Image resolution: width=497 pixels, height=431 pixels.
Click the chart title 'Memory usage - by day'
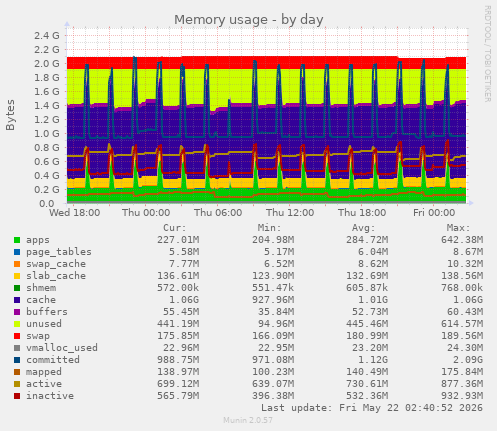pos(249,20)
